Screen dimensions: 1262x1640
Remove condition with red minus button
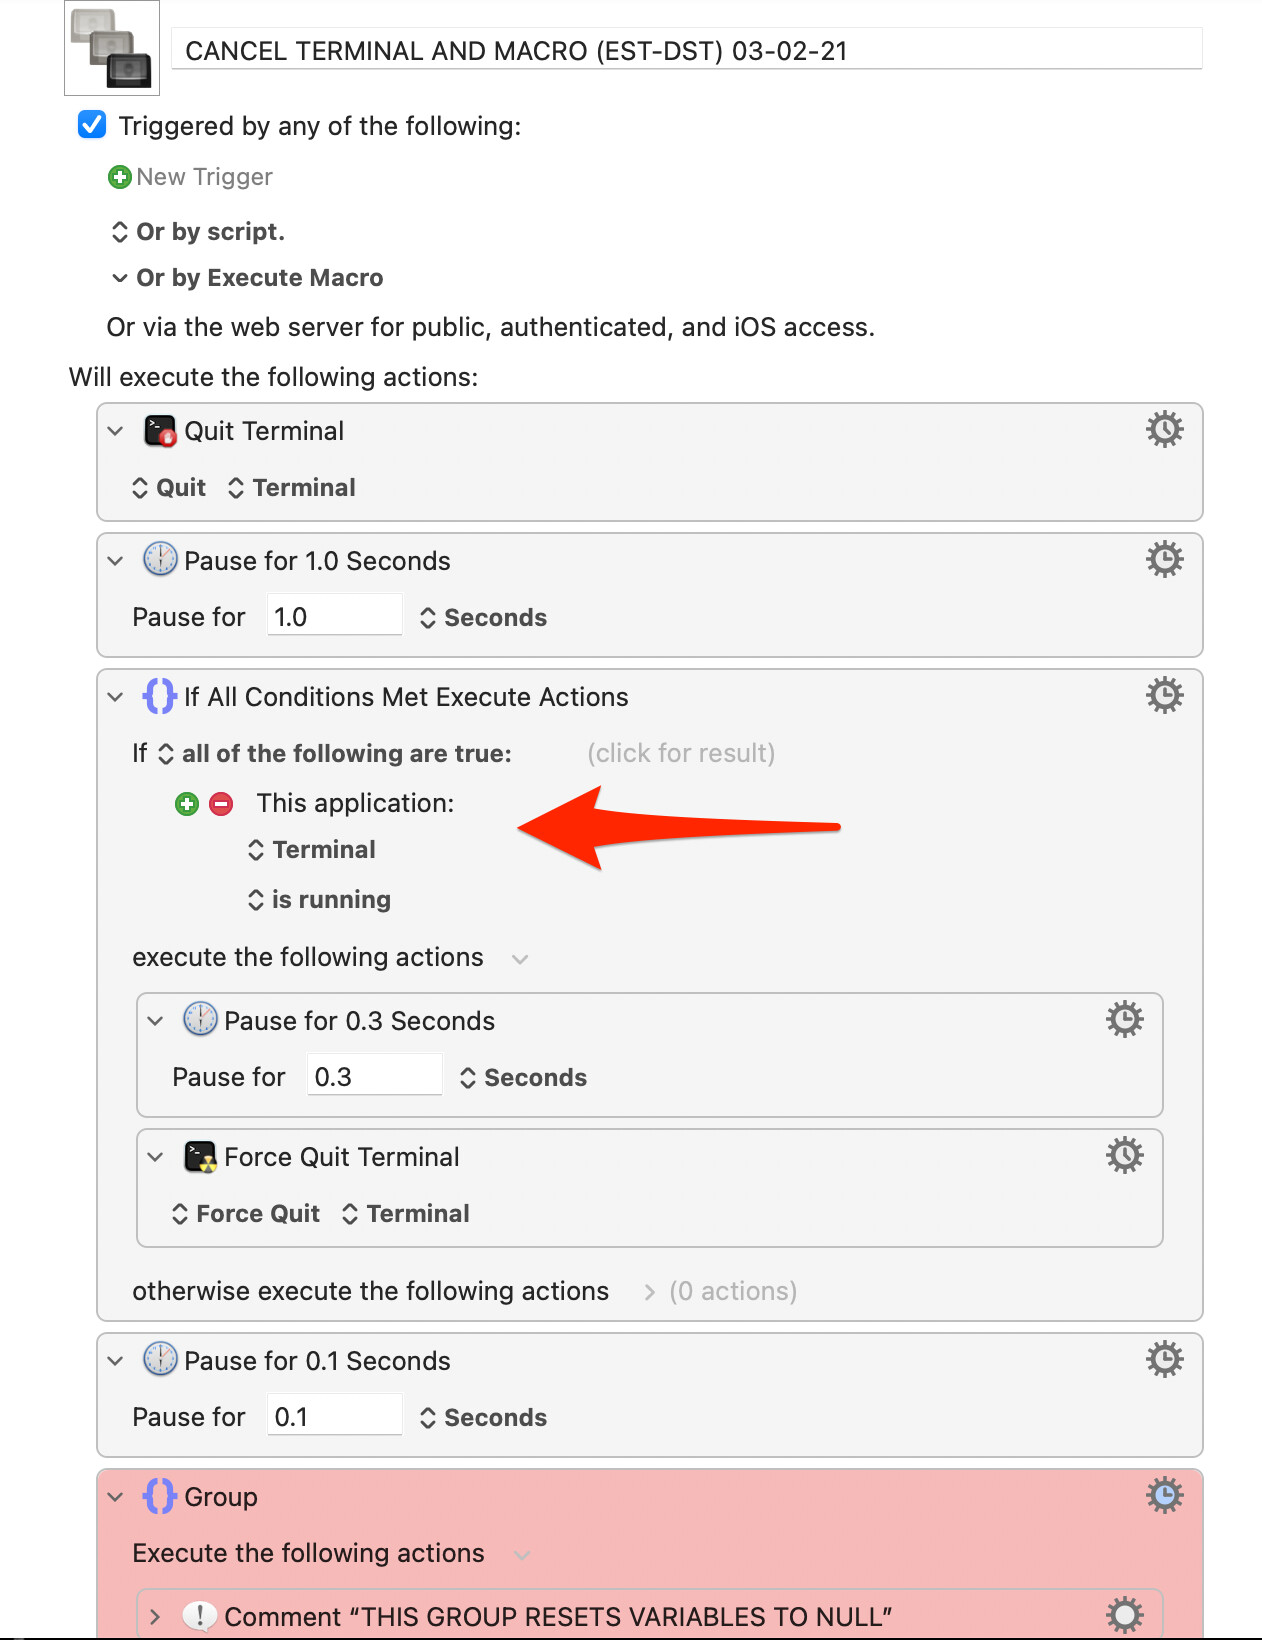[221, 804]
